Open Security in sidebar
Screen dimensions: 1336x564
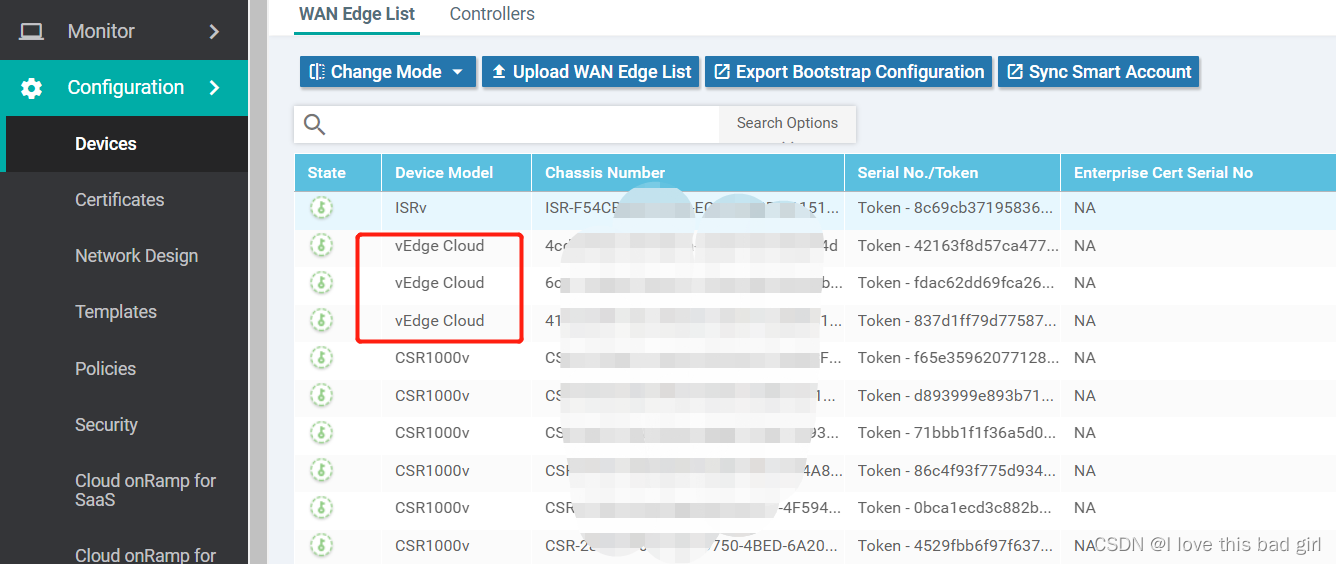[x=106, y=425]
